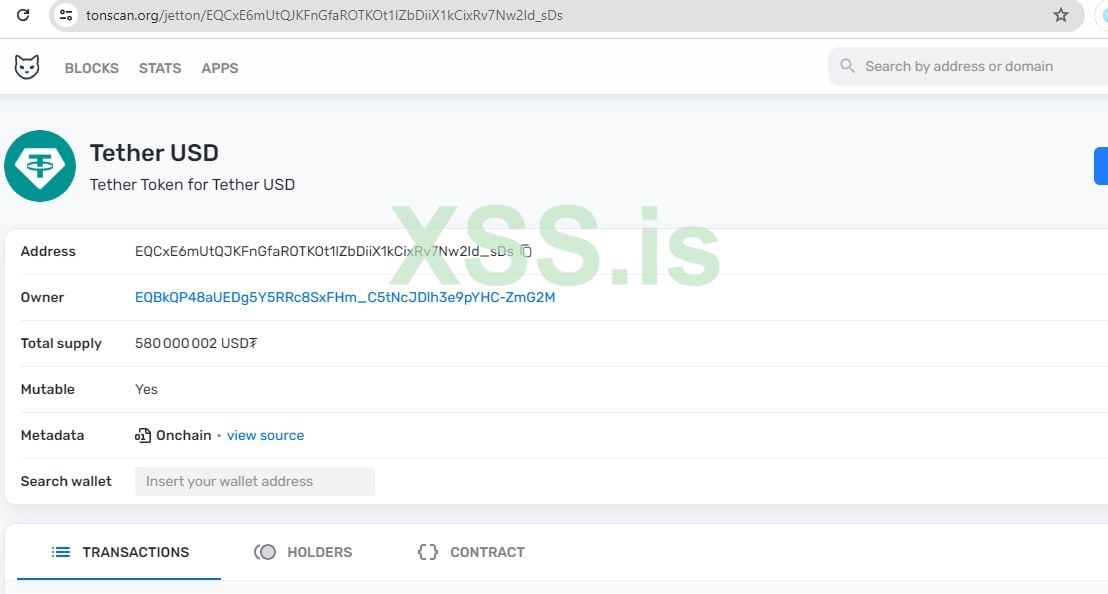Focus the Search by address or domain field
The height and width of the screenshot is (594, 1108).
968,66
